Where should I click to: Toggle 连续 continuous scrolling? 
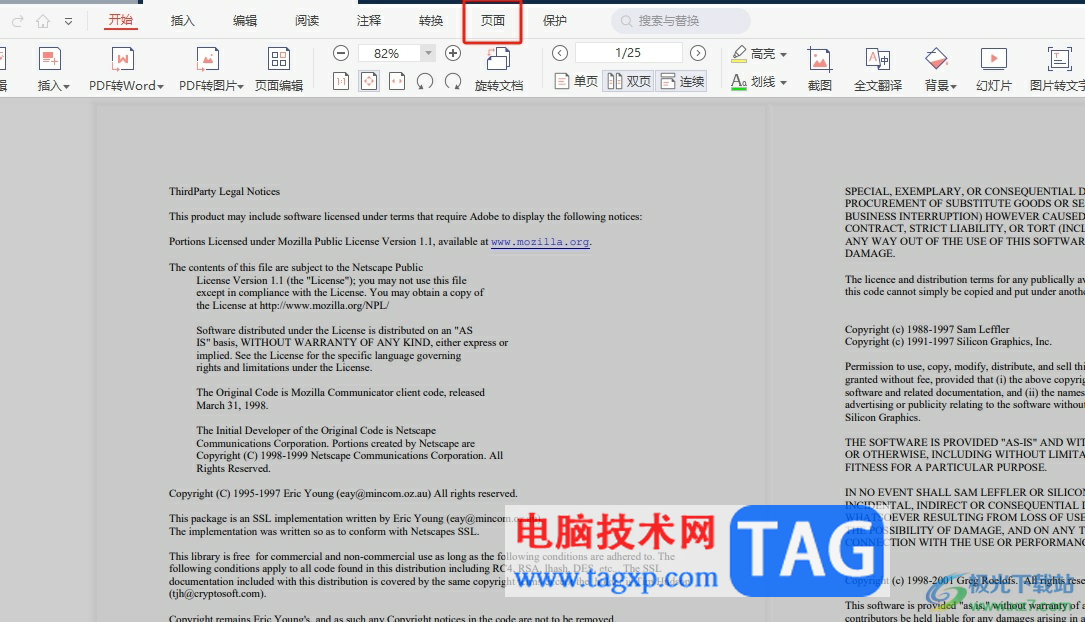click(682, 82)
